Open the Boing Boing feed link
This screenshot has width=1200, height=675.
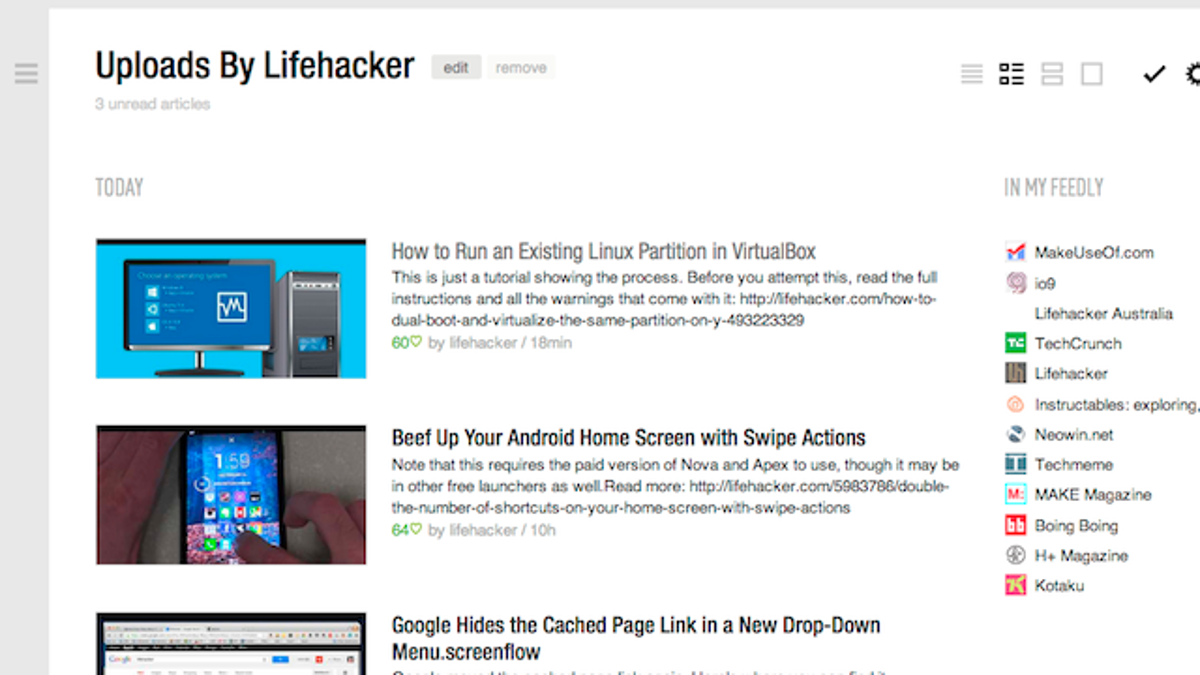[1076, 525]
